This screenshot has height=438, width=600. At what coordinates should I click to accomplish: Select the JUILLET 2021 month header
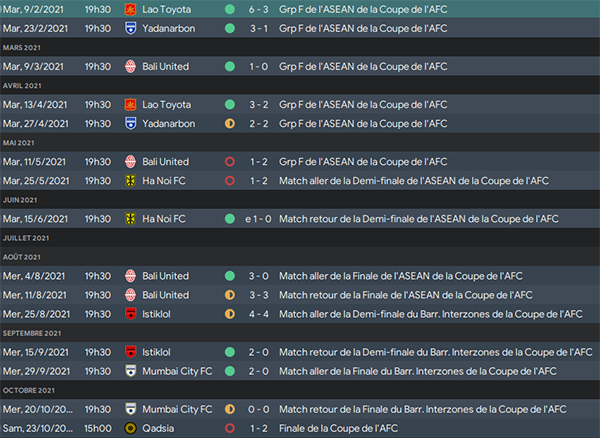click(x=26, y=238)
